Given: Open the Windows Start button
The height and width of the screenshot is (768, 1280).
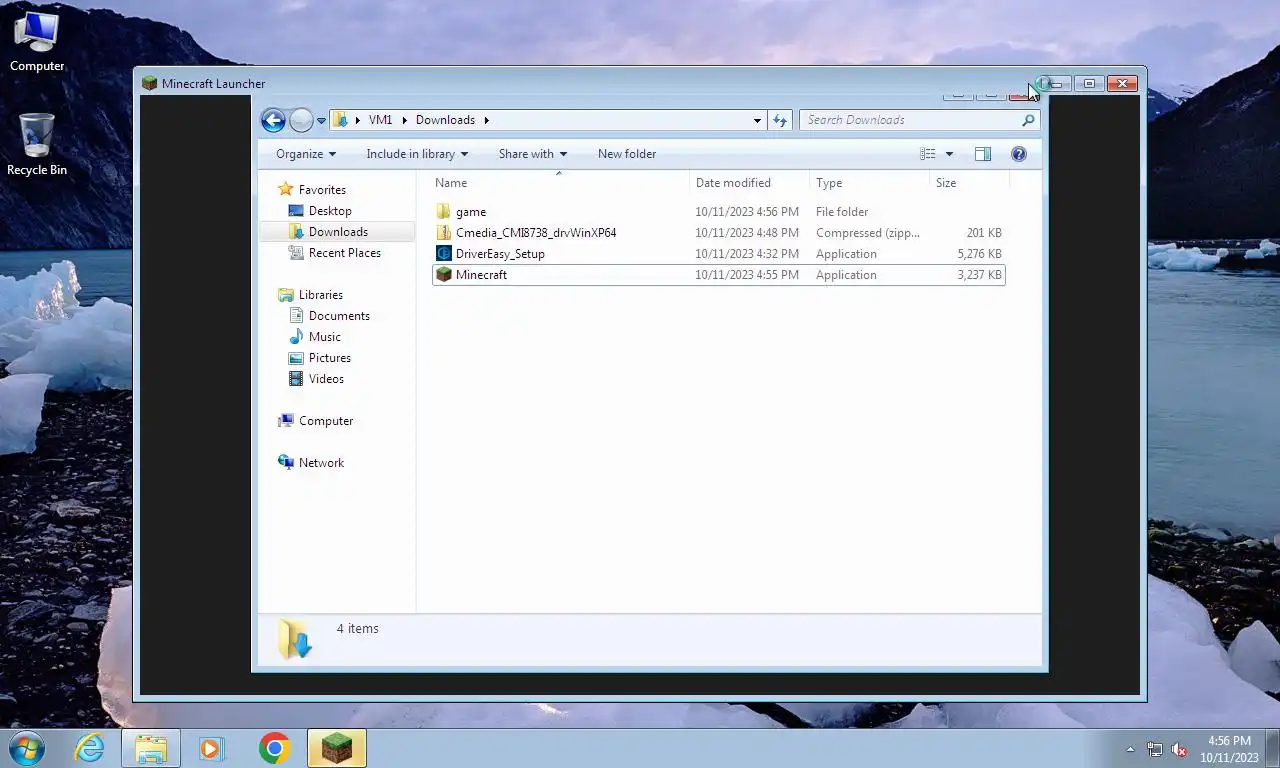Looking at the screenshot, I should tap(26, 748).
